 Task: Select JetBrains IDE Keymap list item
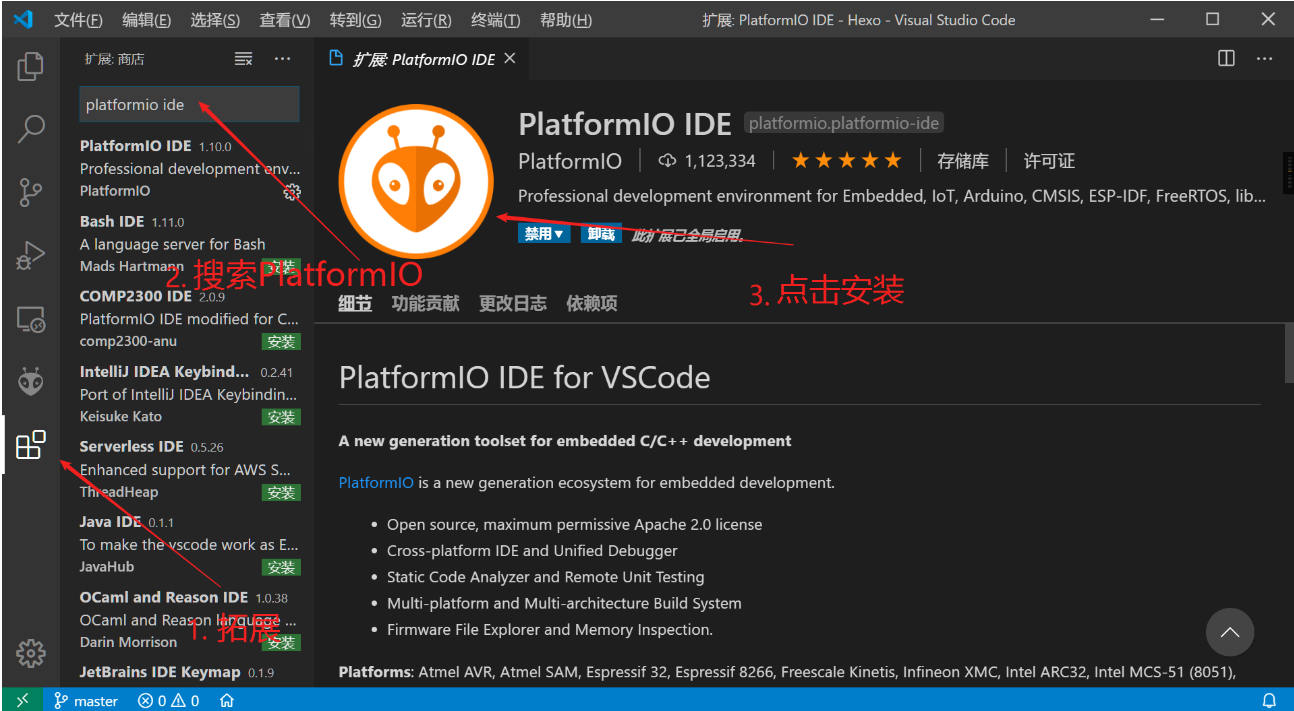[187, 673]
